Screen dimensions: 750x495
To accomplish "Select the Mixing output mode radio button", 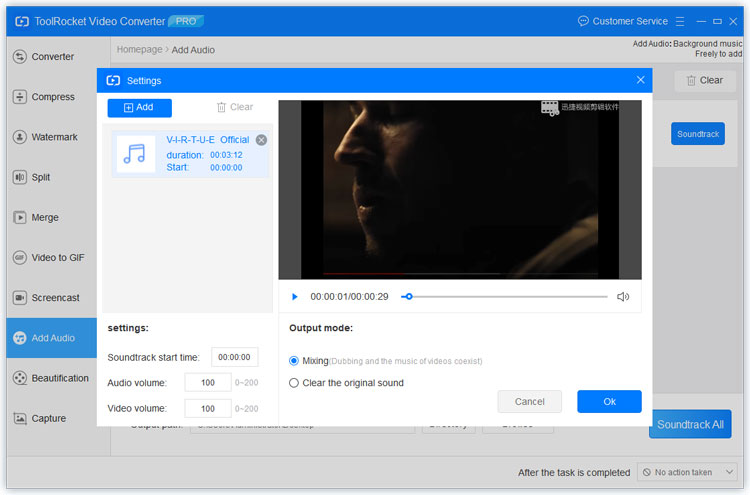I will (x=294, y=361).
